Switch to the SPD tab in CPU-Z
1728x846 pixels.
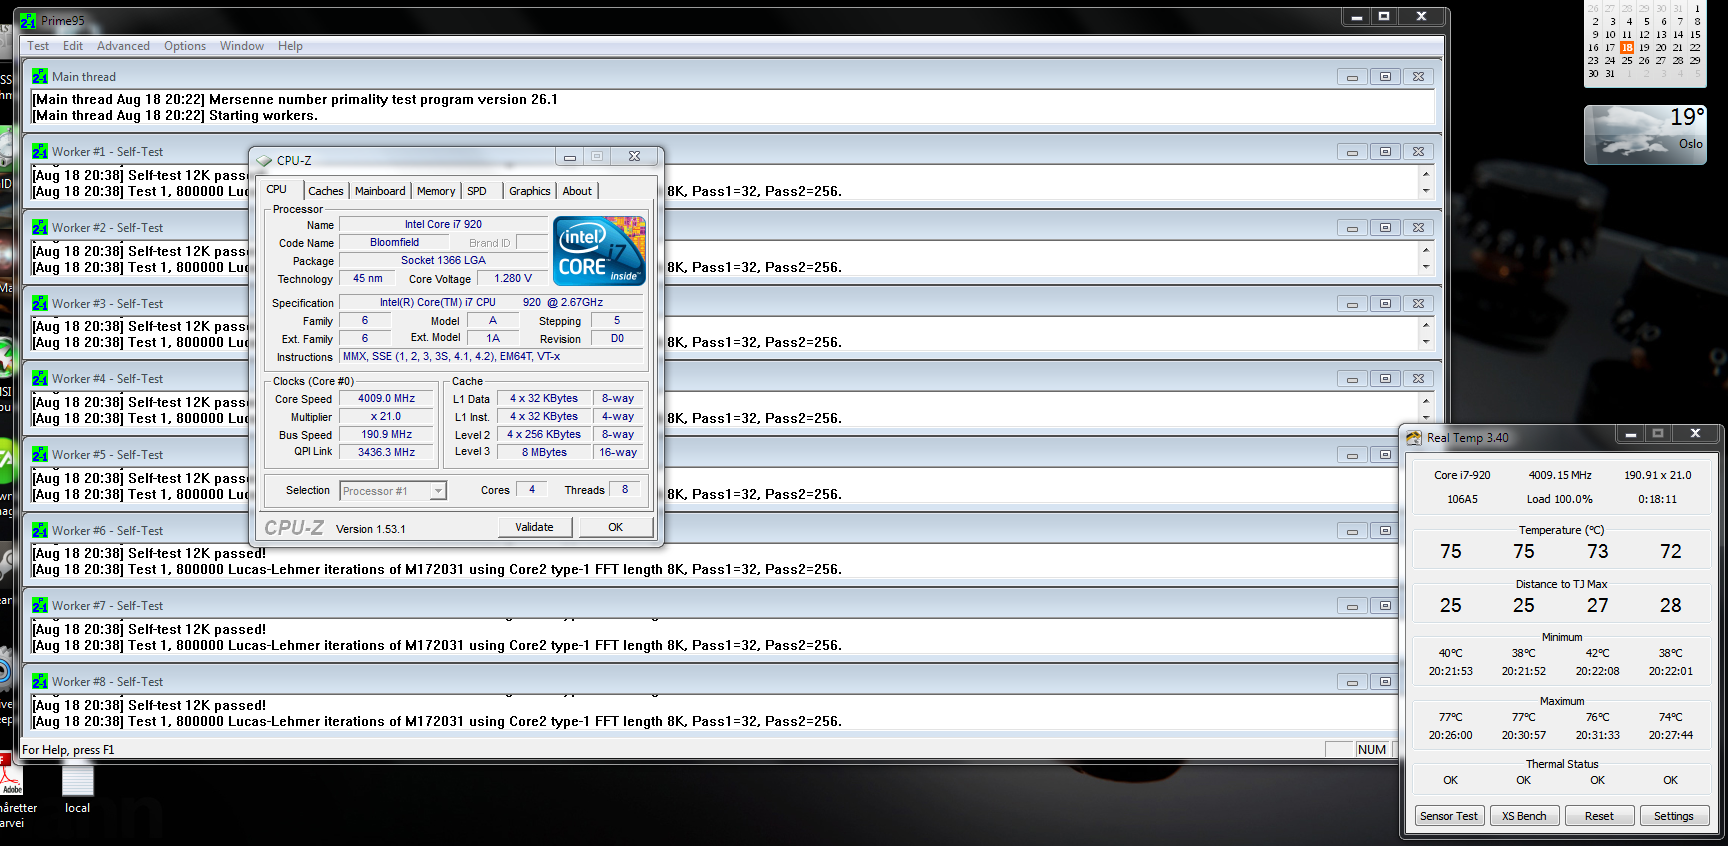pyautogui.click(x=477, y=191)
